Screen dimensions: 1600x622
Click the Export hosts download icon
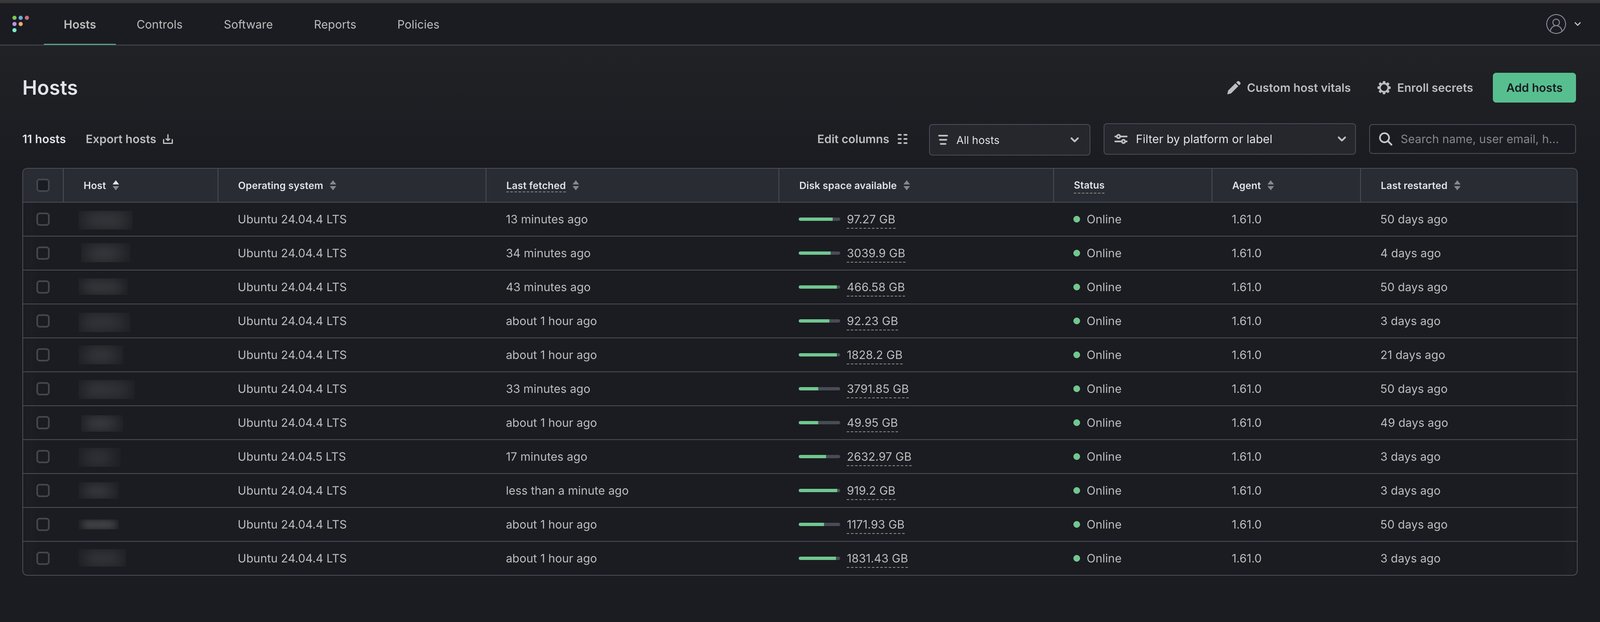(x=168, y=139)
